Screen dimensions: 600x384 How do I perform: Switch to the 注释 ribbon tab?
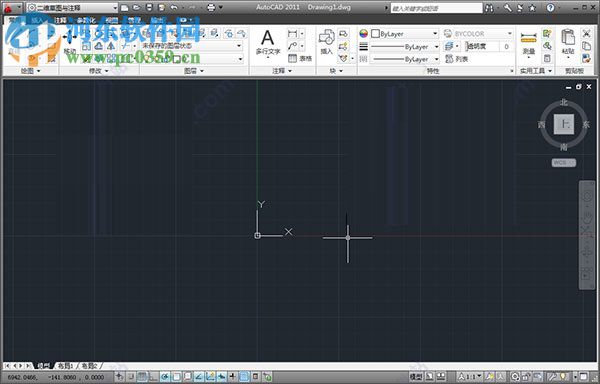pos(60,20)
